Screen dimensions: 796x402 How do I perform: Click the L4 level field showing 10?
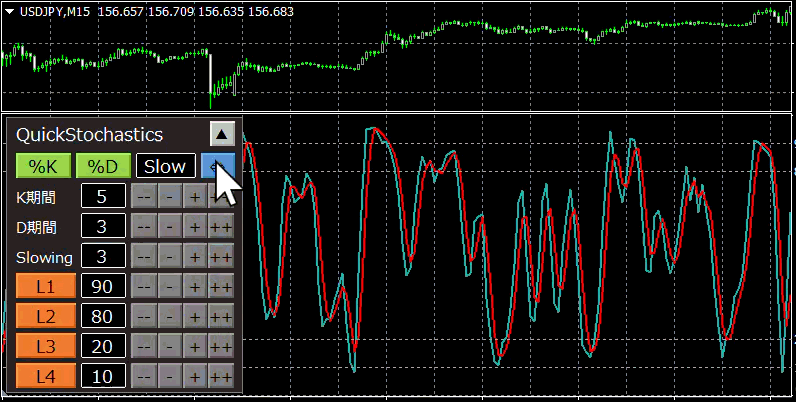[103, 376]
